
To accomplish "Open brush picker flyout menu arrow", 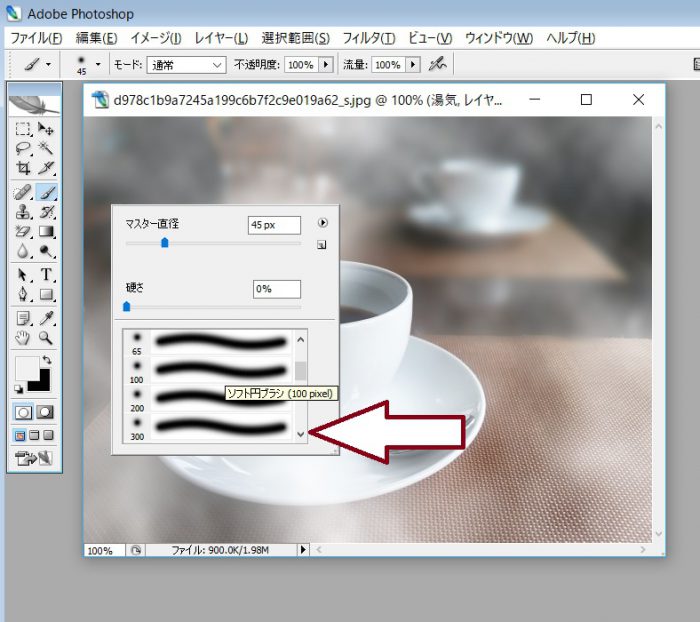I will 322,222.
